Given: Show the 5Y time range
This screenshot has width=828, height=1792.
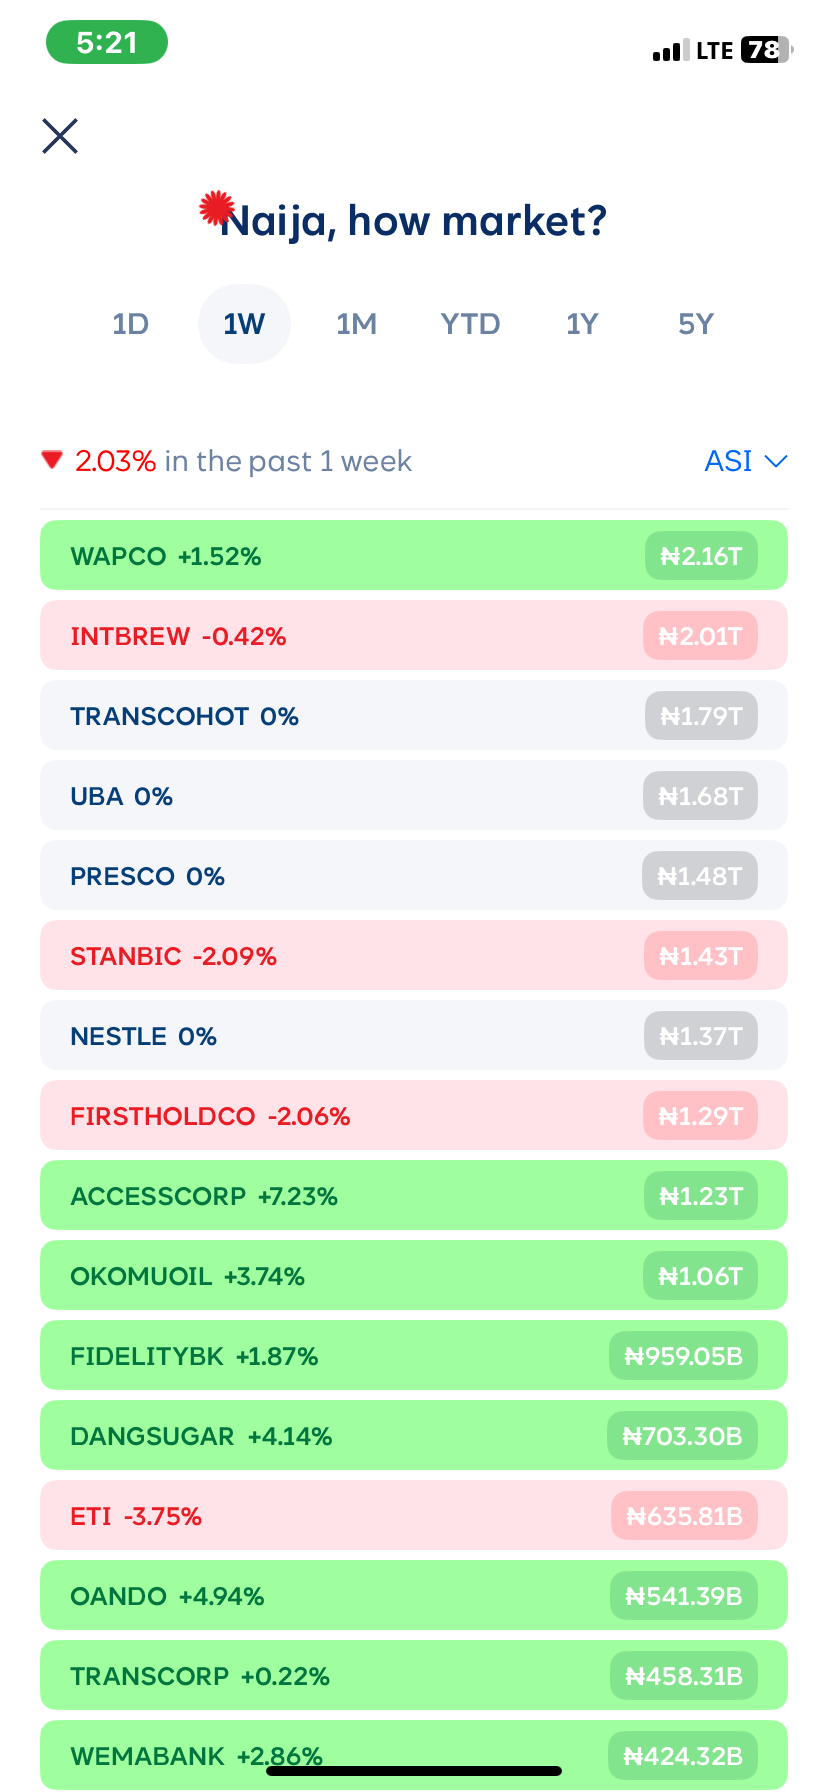Looking at the screenshot, I should pos(696,324).
